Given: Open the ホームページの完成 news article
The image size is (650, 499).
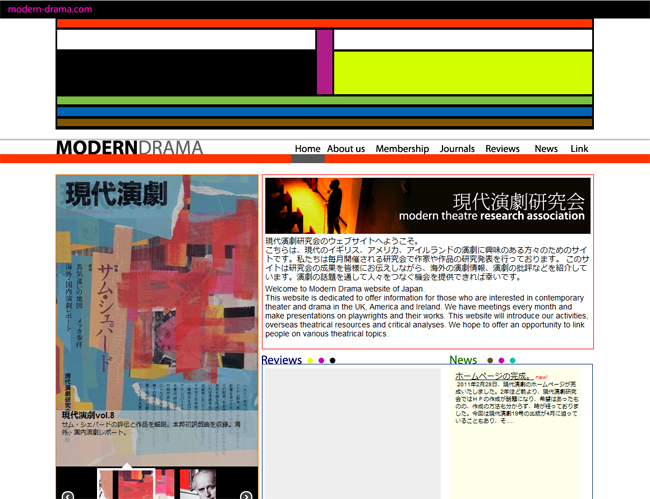Looking at the screenshot, I should click(492, 376).
